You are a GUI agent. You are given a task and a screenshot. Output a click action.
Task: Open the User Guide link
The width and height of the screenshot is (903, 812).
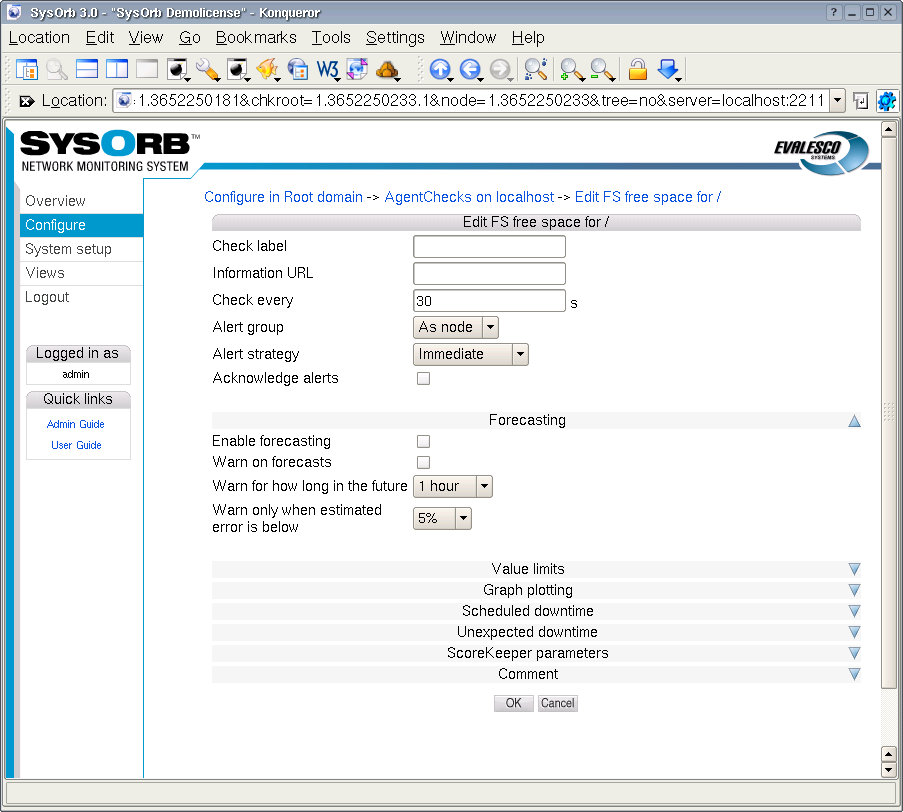pos(76,445)
